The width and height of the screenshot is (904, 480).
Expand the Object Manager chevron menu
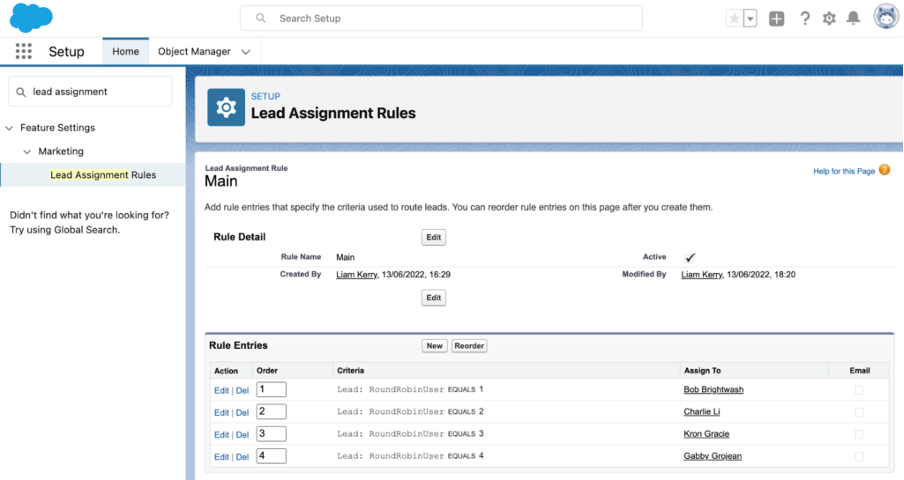246,52
